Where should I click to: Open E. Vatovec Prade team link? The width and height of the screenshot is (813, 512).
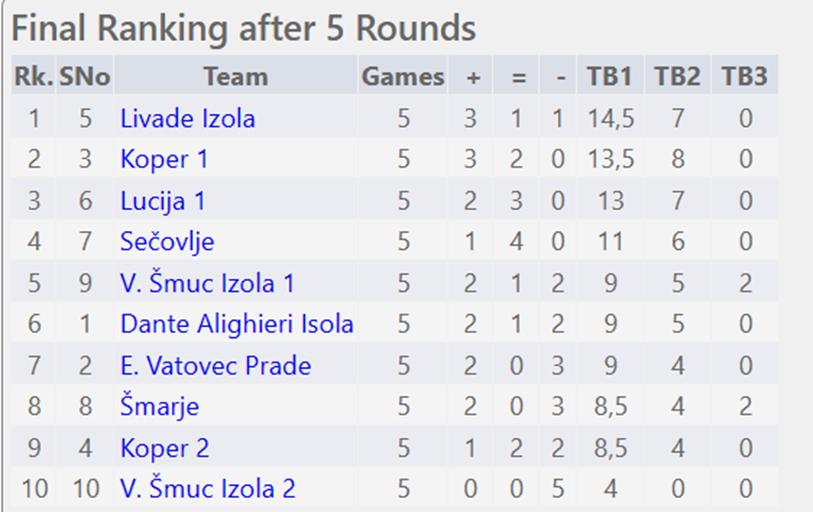215,366
